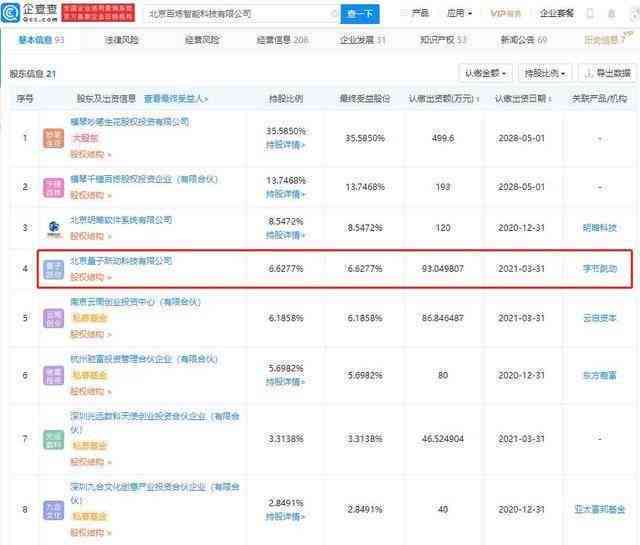Viewport: 640px width, 545px height.
Task: Click the blue logo of shareholder row 4
Action: click(x=53, y=269)
